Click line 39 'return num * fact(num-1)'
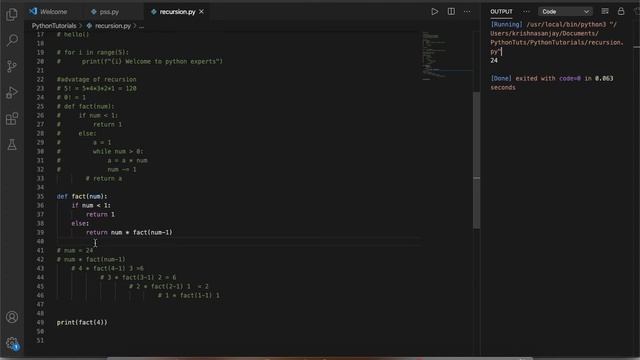The image size is (640, 360). [129, 232]
